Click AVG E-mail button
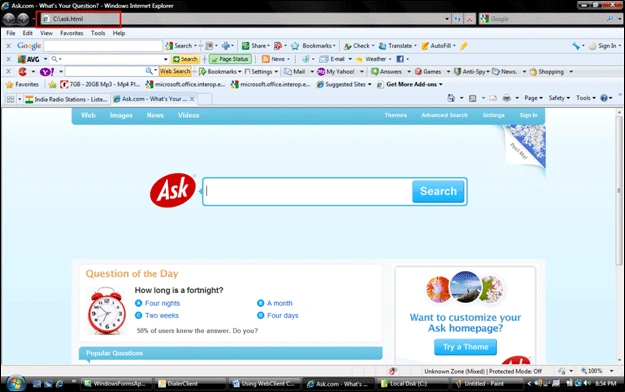This screenshot has width=625, height=392. pyautogui.click(x=332, y=59)
